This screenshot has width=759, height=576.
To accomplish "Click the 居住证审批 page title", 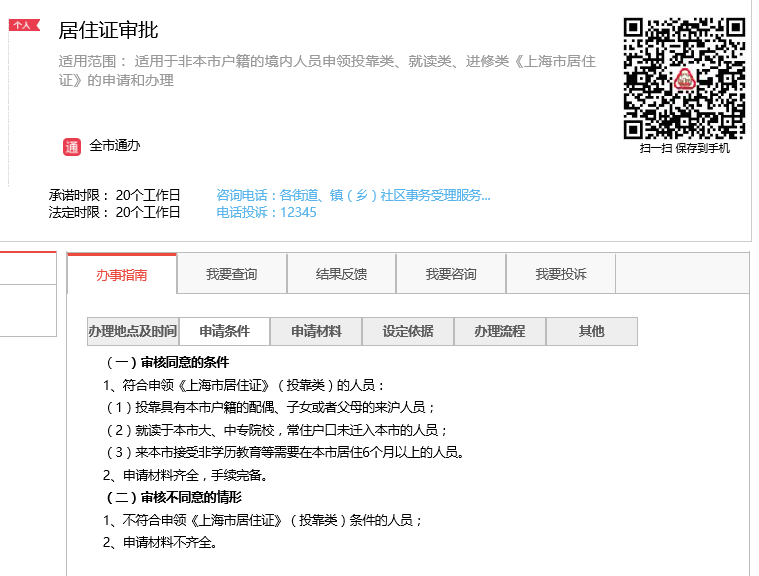I will tap(108, 30).
